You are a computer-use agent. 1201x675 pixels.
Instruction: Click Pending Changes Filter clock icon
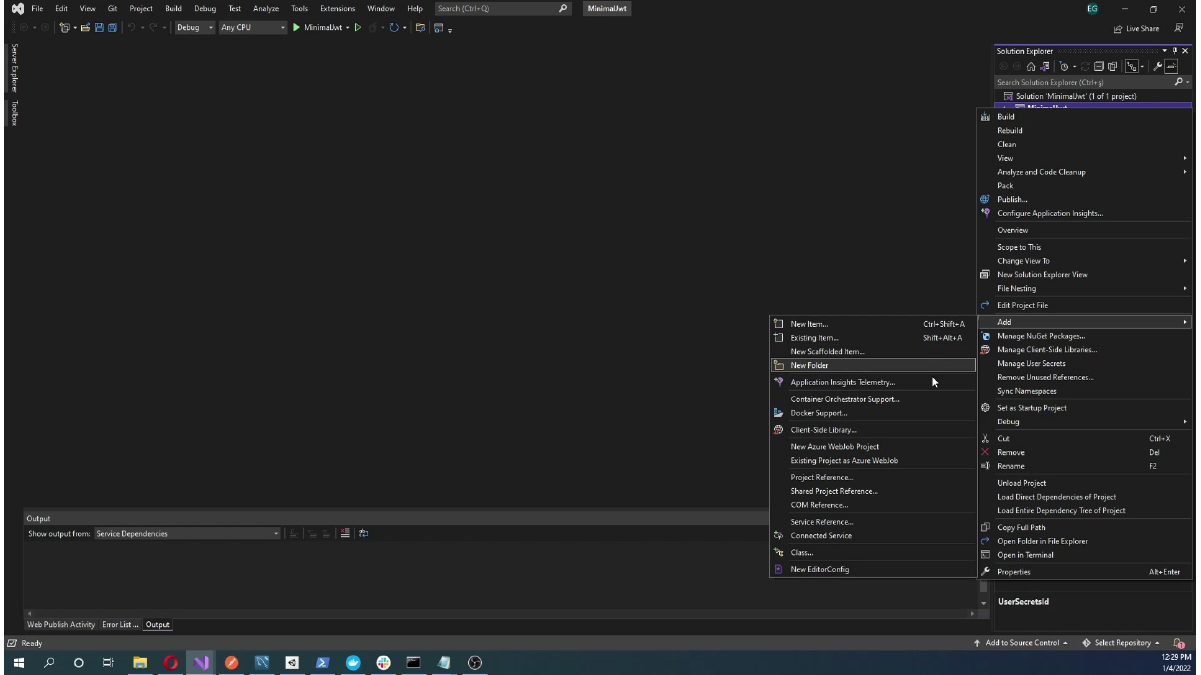(x=1065, y=67)
